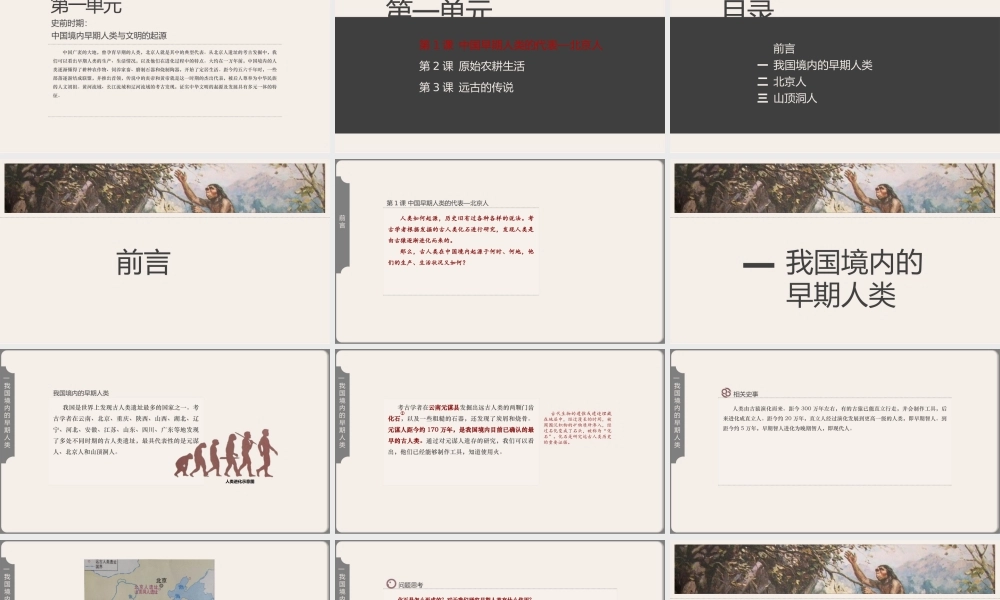Click the 我国境内的早期人类 heading above evolution text
Image resolution: width=1000 pixels, height=600 pixels.
pyautogui.click(x=81, y=393)
